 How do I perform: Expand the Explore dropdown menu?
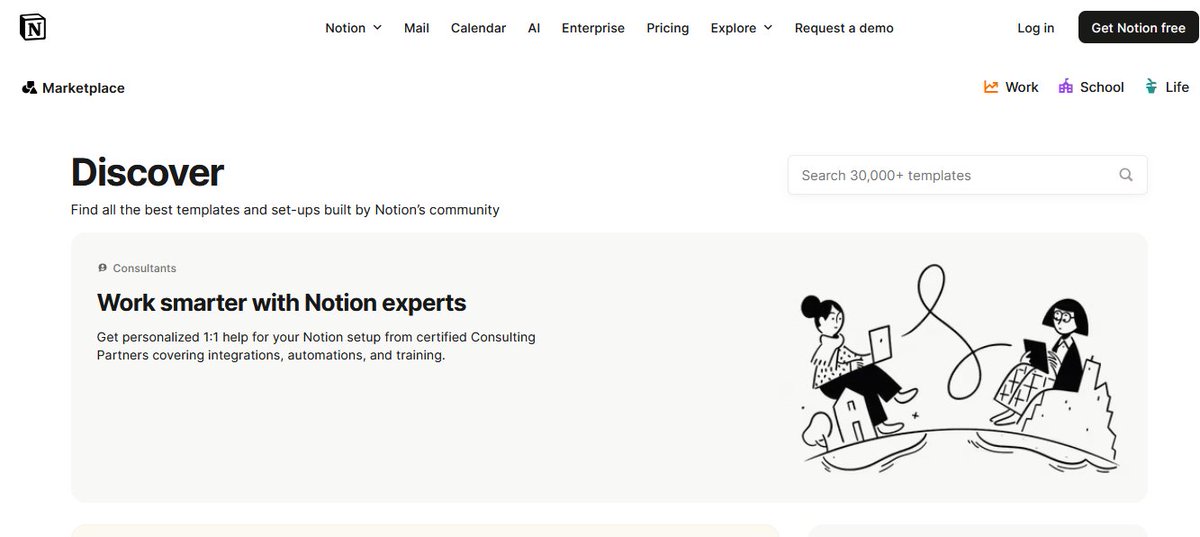742,28
